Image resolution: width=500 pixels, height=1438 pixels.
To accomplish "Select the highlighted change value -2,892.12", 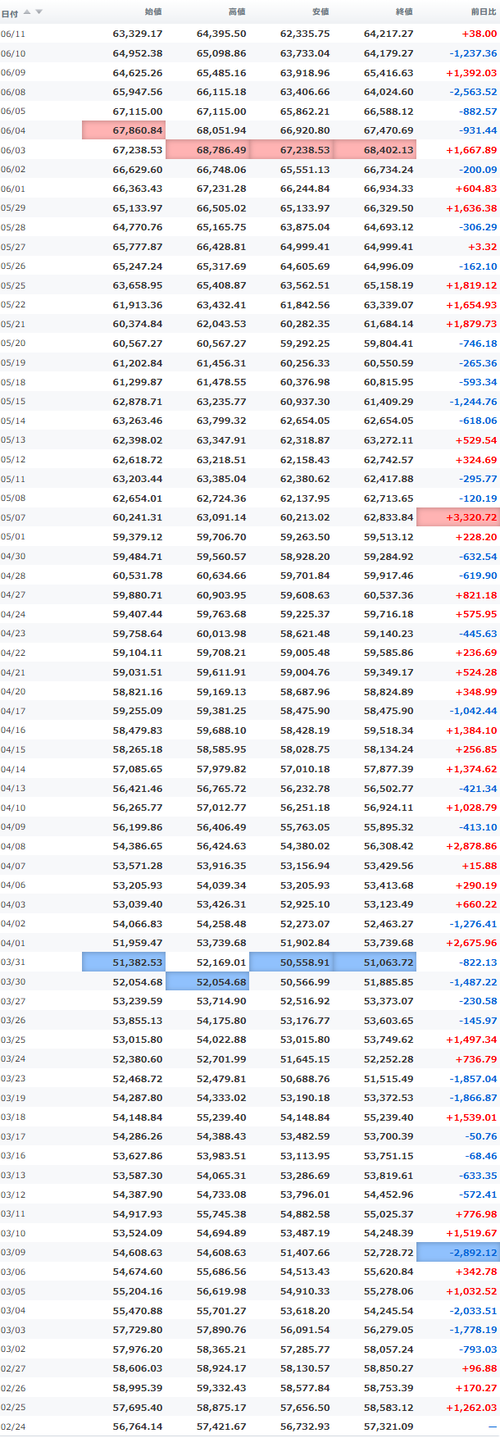I will click(x=458, y=1251).
